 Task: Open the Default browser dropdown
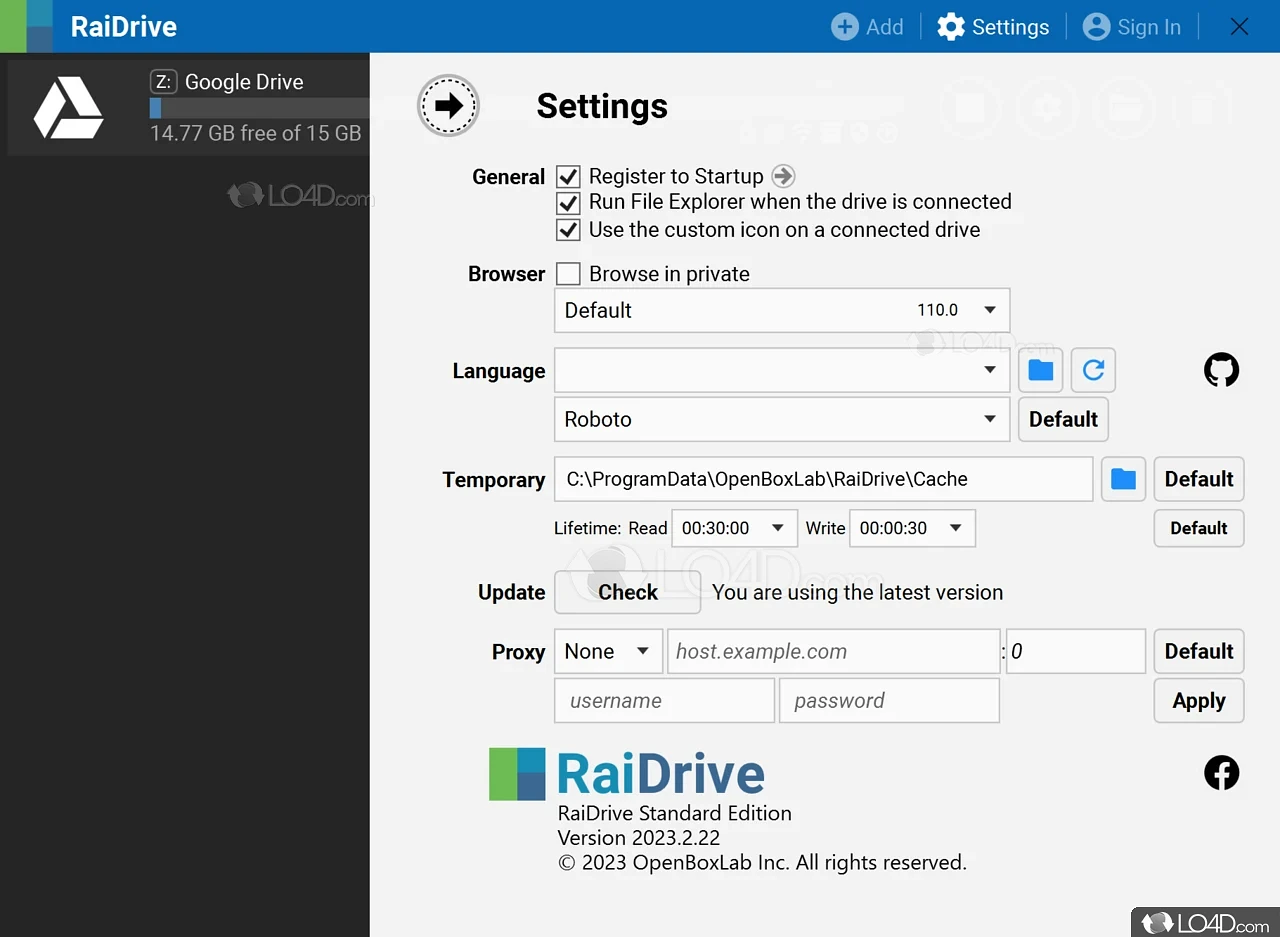(782, 310)
